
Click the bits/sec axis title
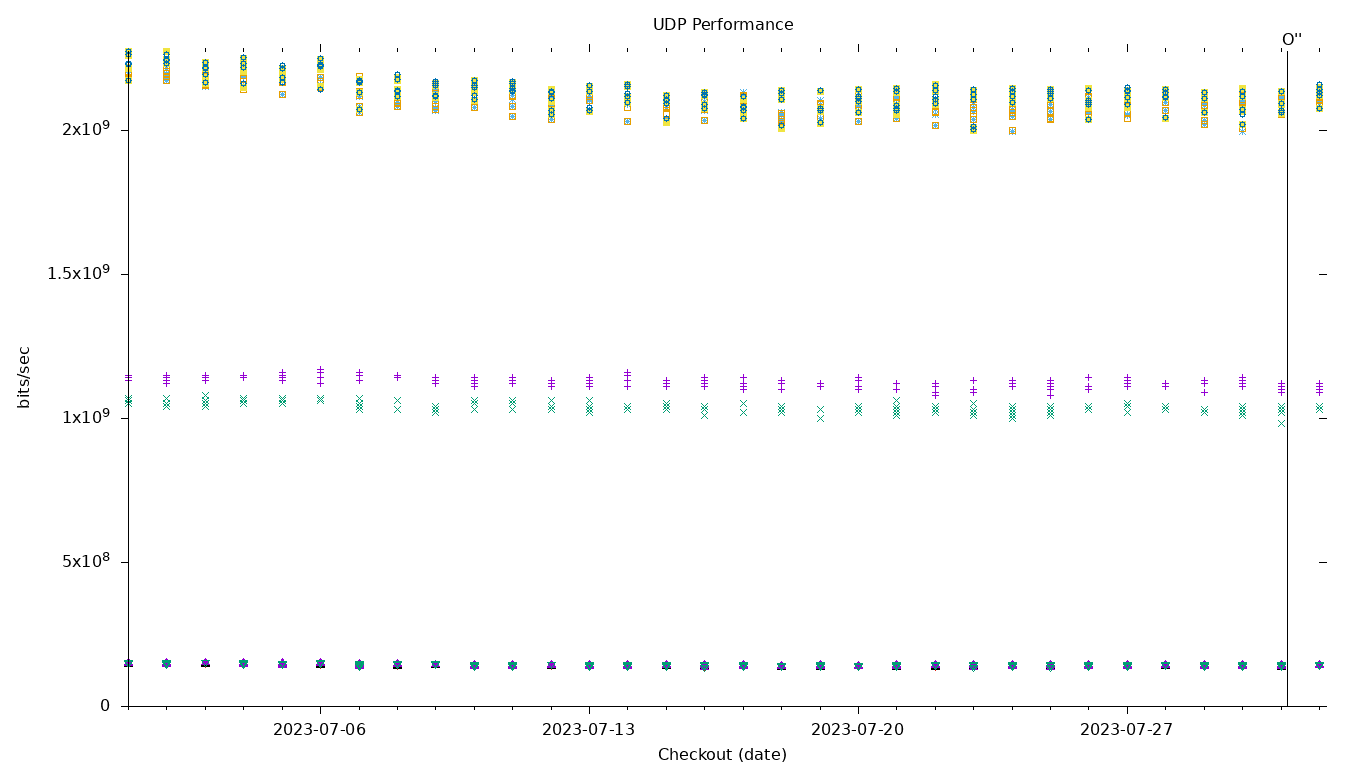click(x=24, y=377)
